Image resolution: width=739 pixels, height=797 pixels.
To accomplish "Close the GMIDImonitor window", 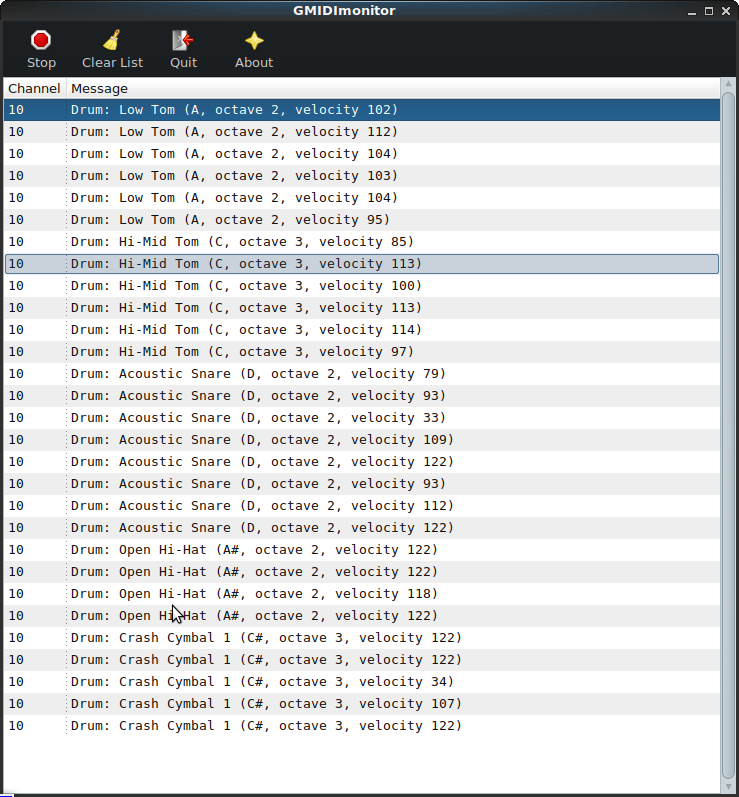I will point(726,11).
